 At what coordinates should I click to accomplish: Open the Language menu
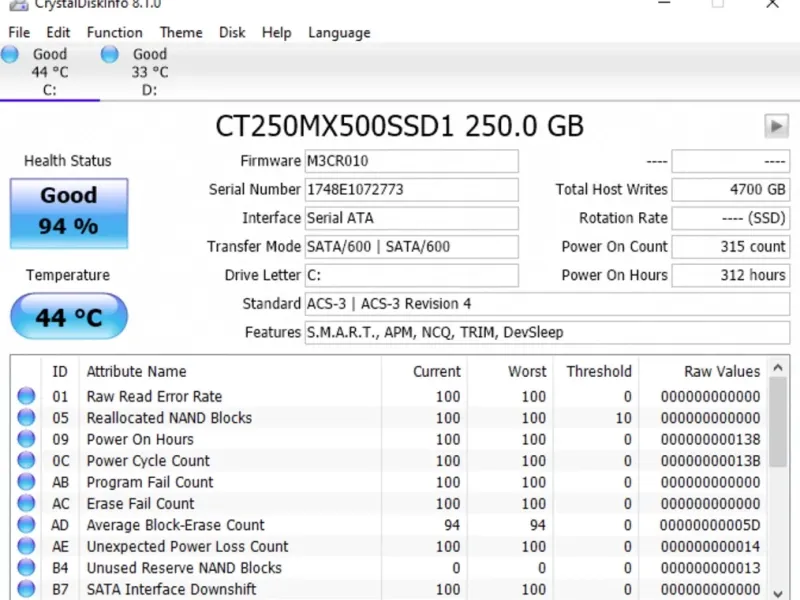[x=339, y=33]
